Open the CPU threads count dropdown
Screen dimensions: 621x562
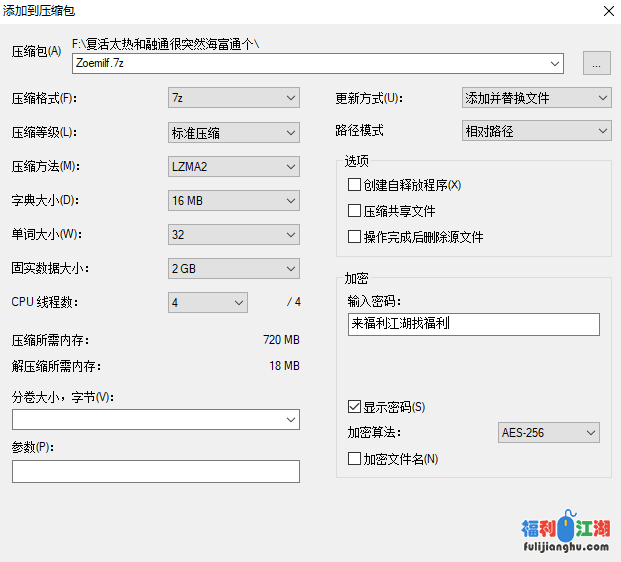click(x=208, y=302)
